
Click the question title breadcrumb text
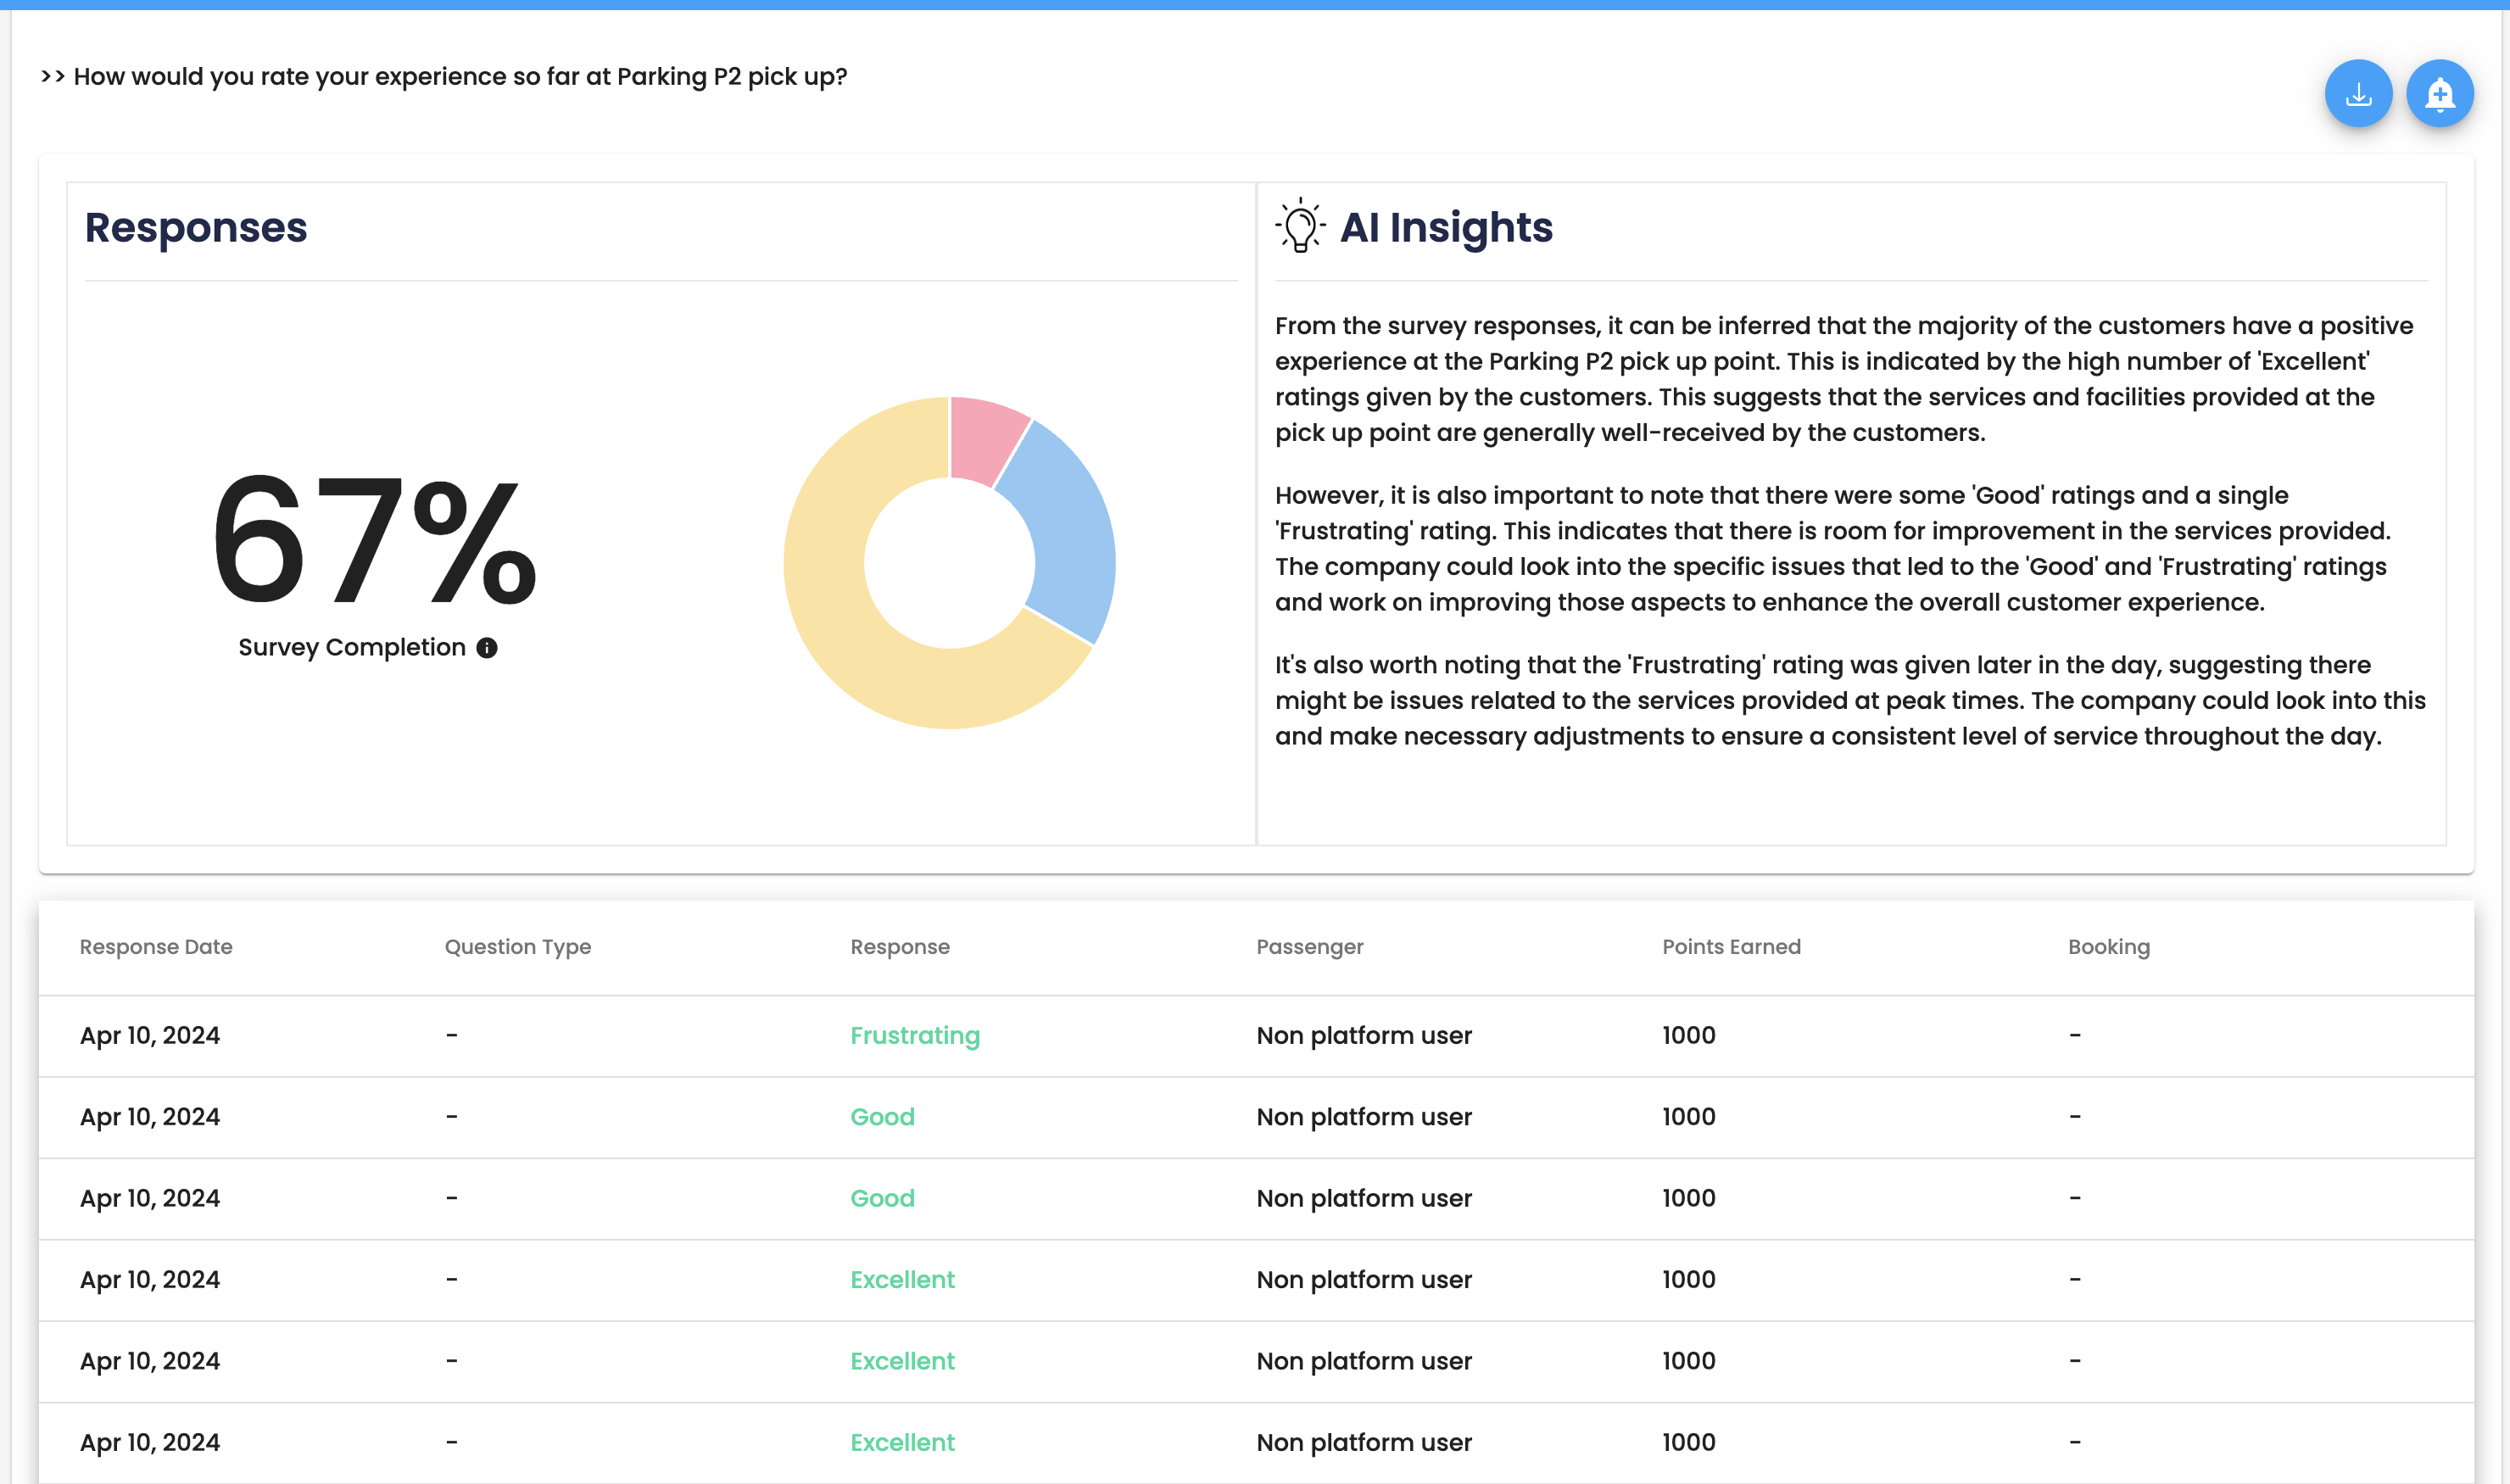tap(460, 77)
